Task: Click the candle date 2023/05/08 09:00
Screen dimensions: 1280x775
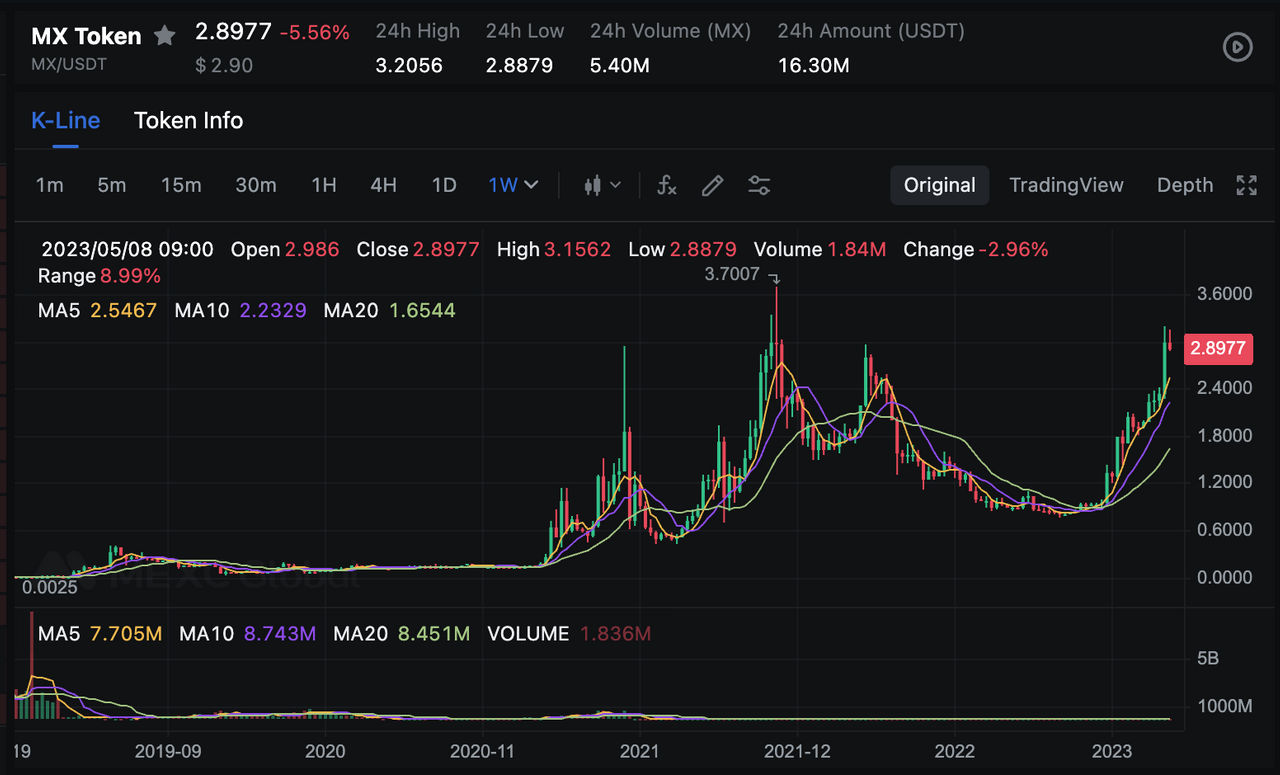Action: (x=127, y=250)
